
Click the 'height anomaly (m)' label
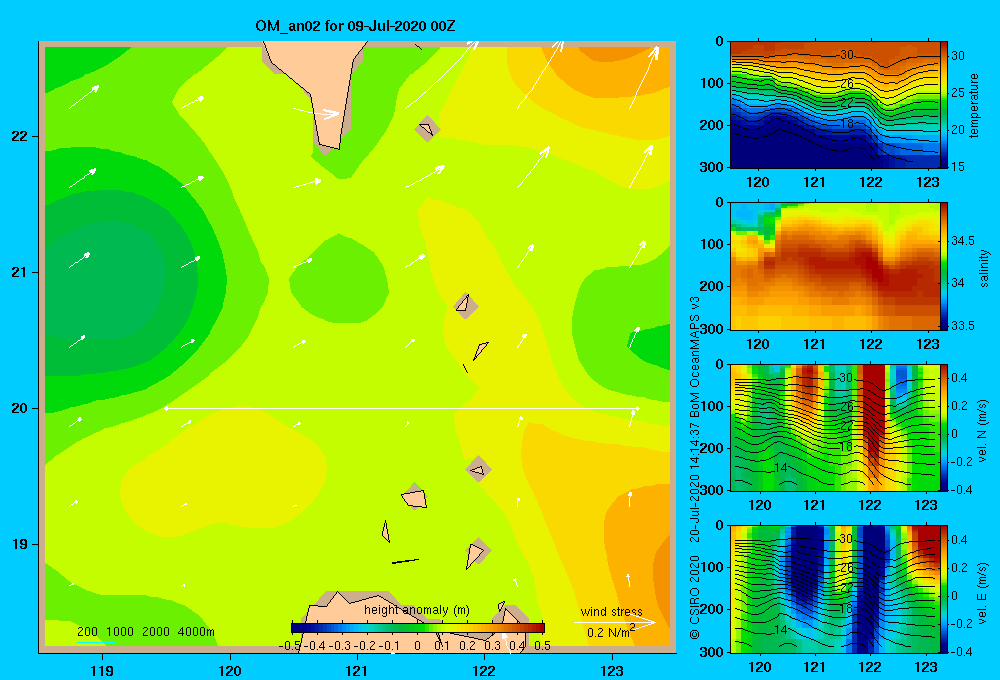[x=417, y=610]
